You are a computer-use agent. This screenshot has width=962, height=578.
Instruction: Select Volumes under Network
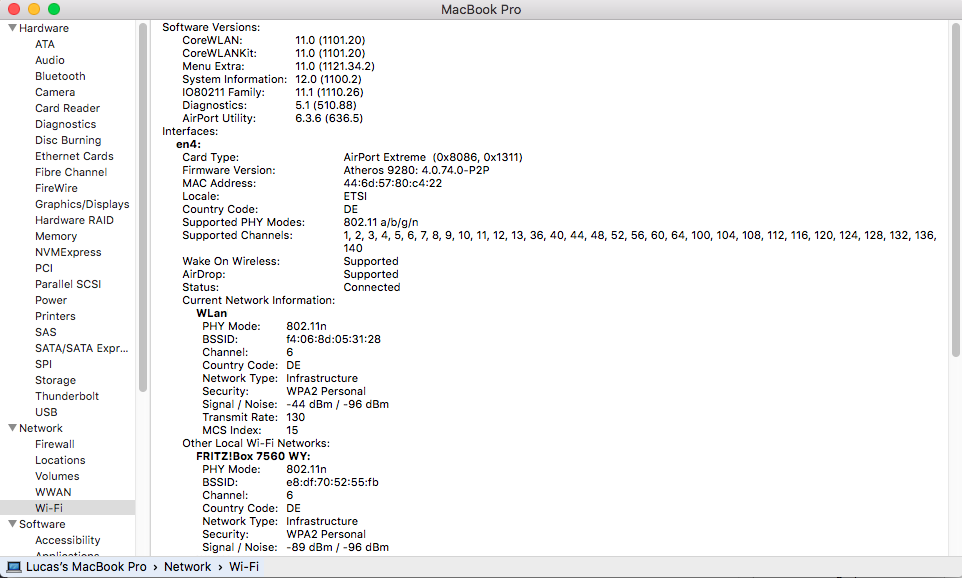[x=57, y=476]
